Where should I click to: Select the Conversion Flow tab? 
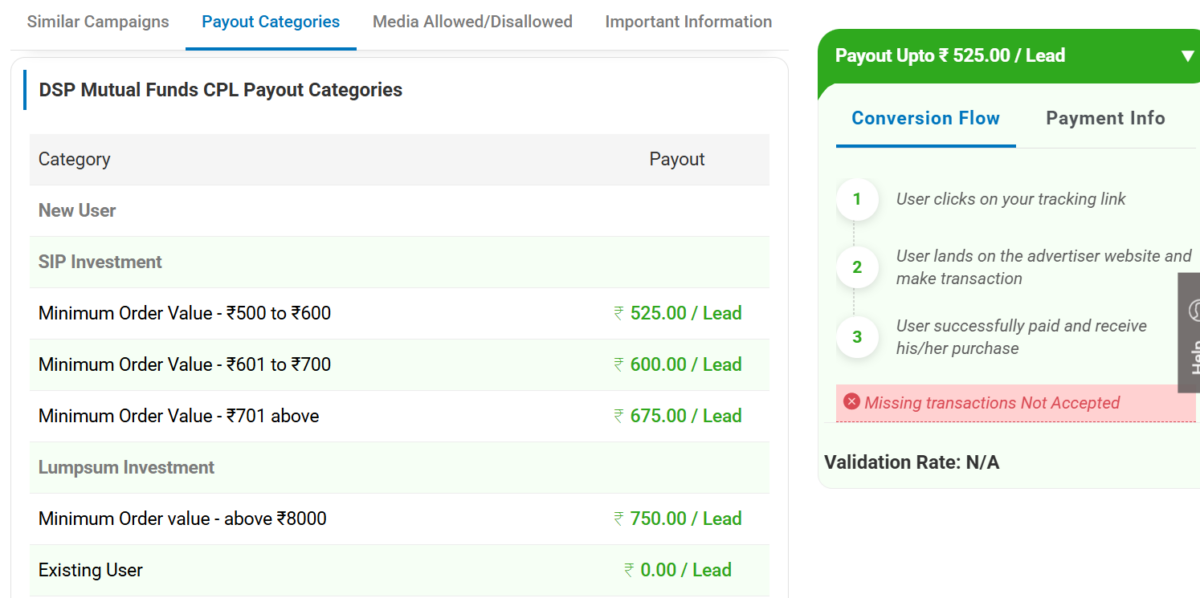[x=925, y=118]
